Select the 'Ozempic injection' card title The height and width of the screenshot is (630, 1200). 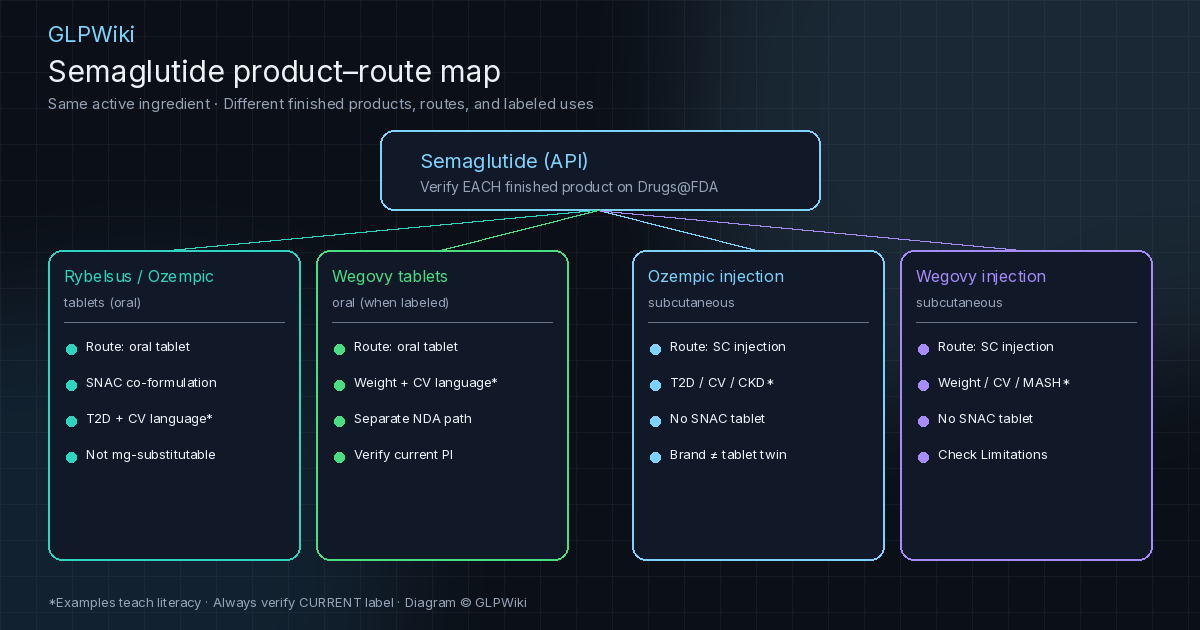point(716,277)
